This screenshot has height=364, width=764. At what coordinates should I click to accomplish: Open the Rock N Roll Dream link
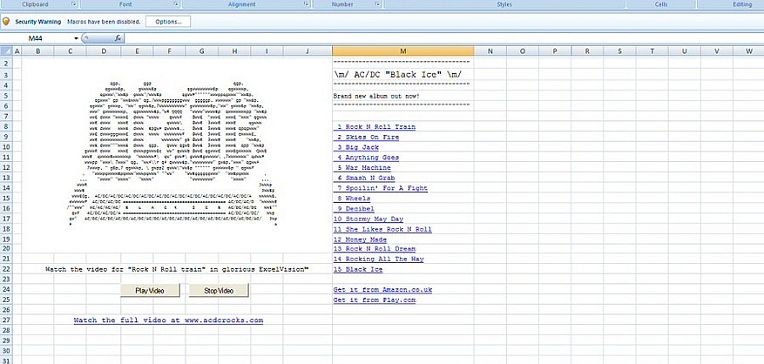coord(375,249)
